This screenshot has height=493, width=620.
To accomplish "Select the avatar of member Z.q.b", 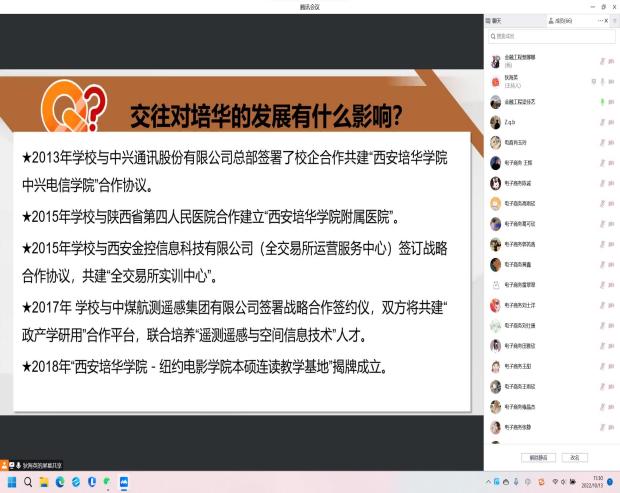I will tap(495, 123).
